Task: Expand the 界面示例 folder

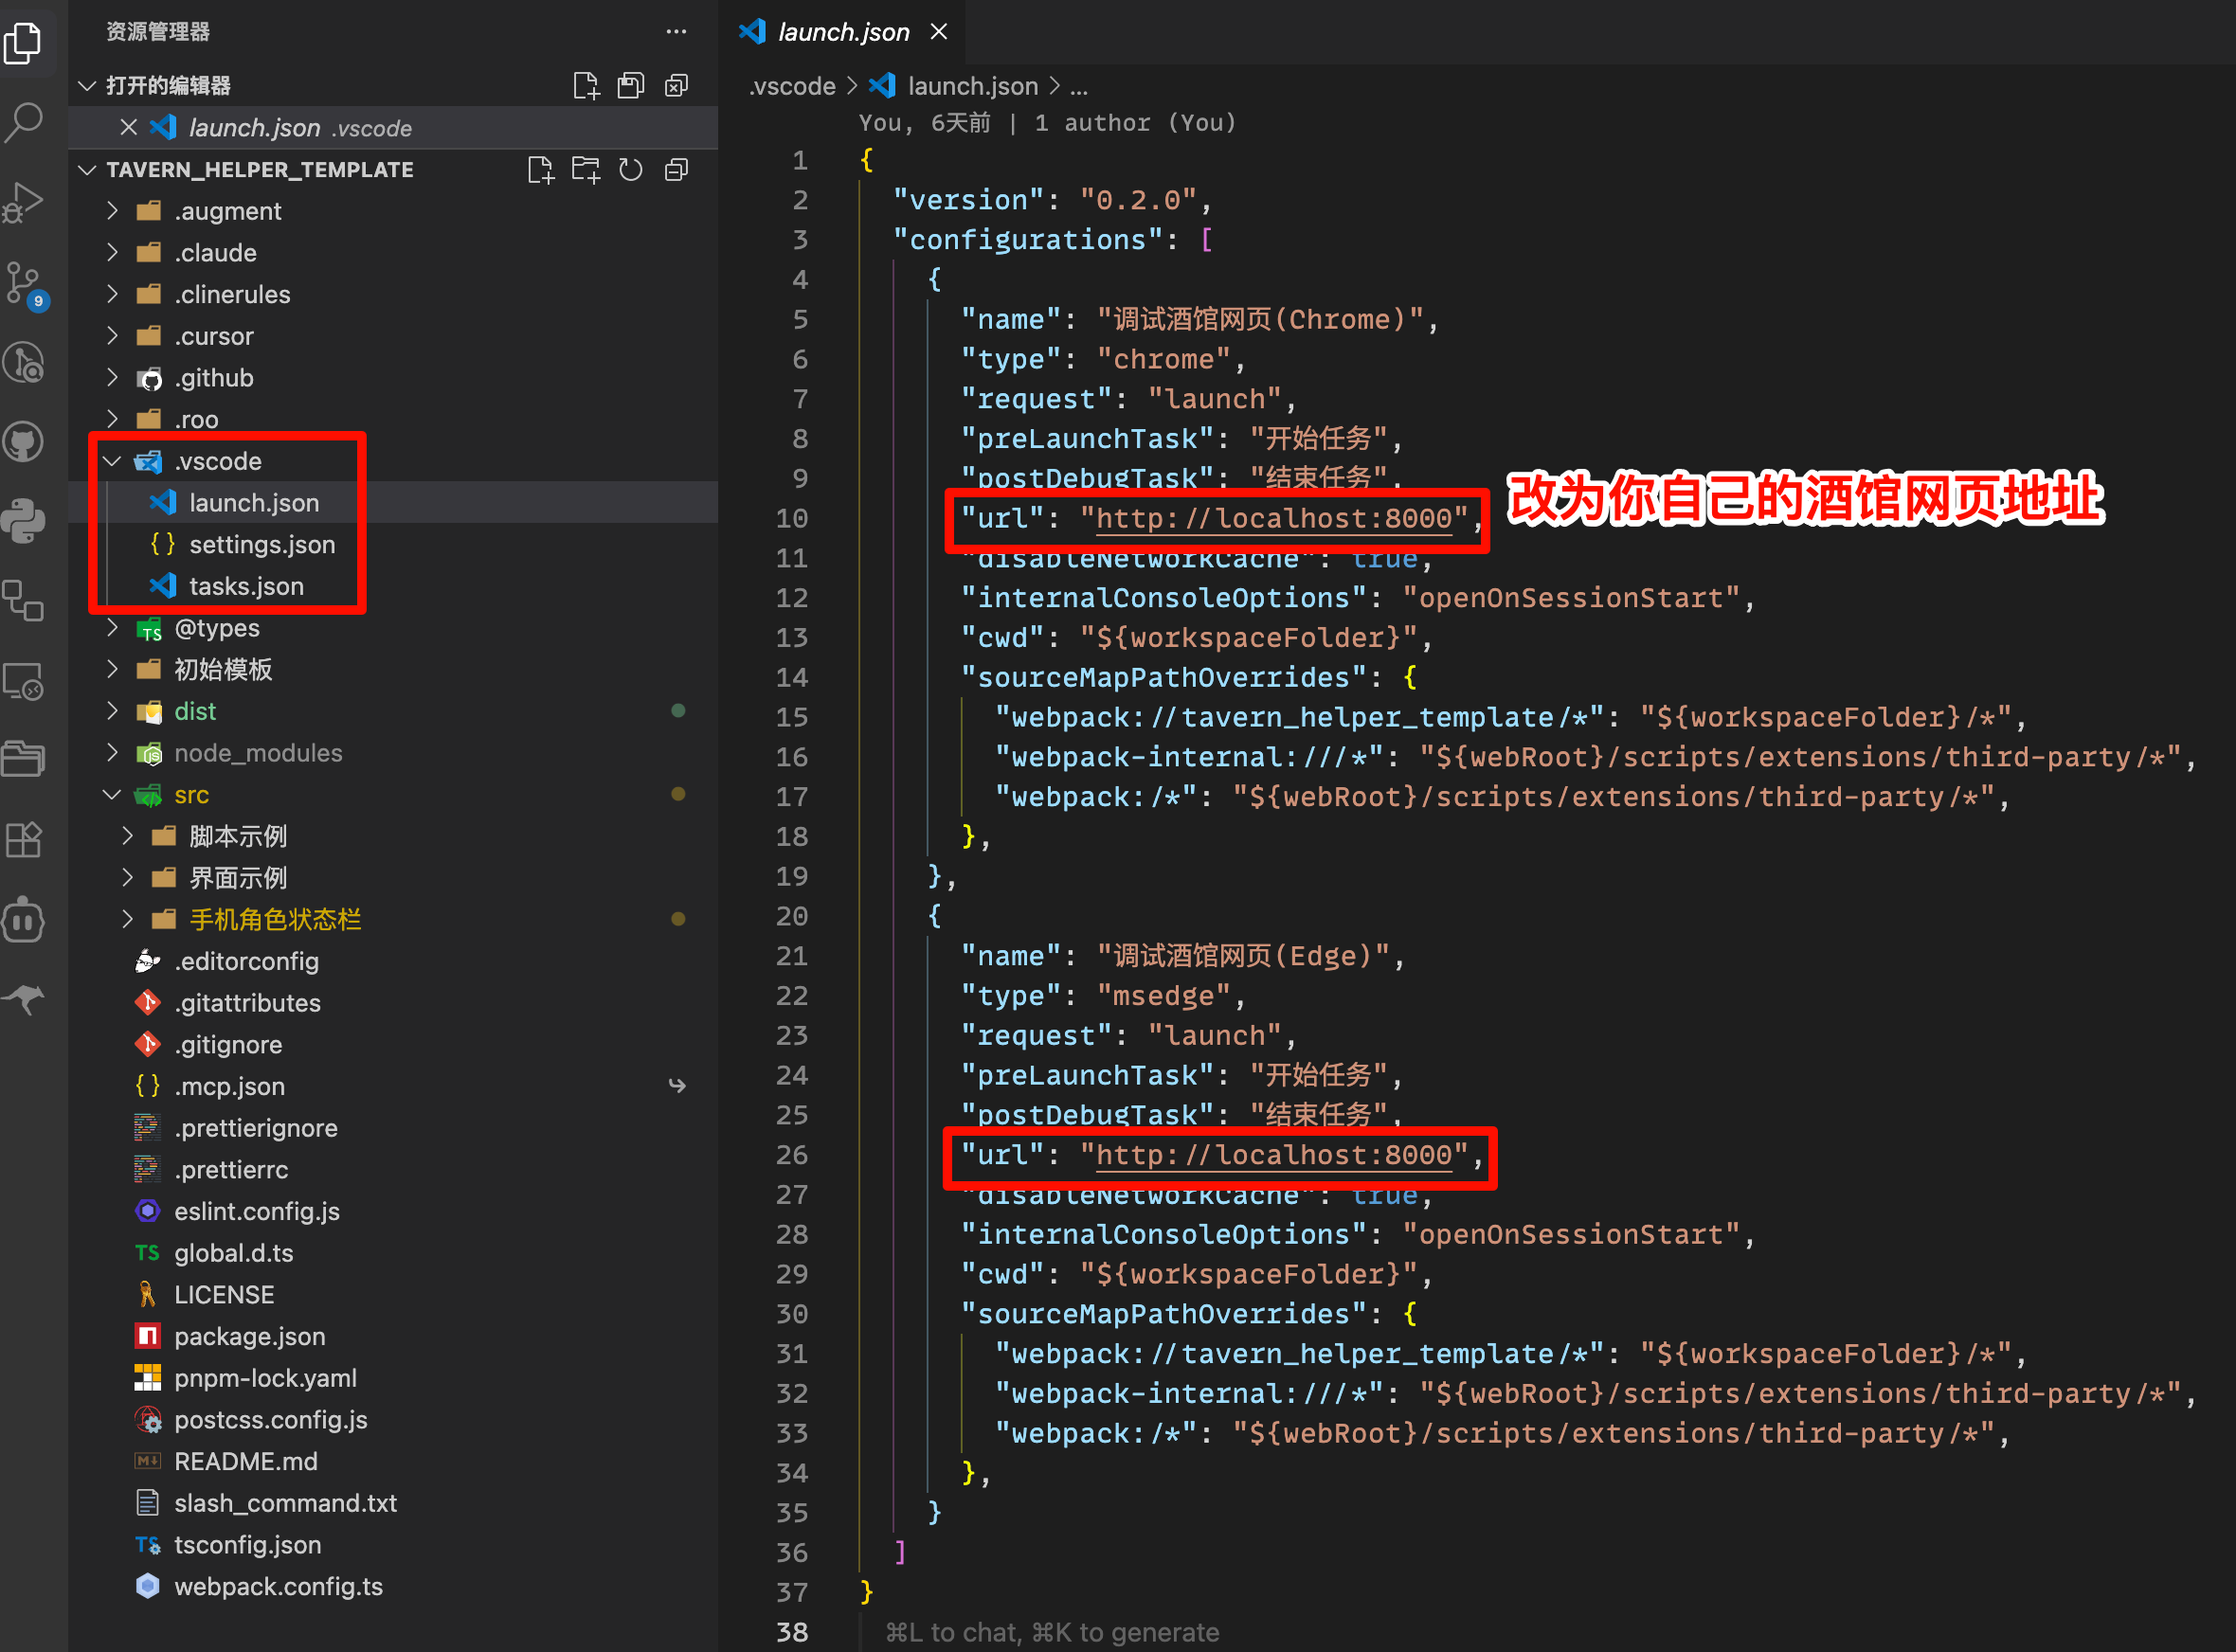Action: (x=393, y=878)
